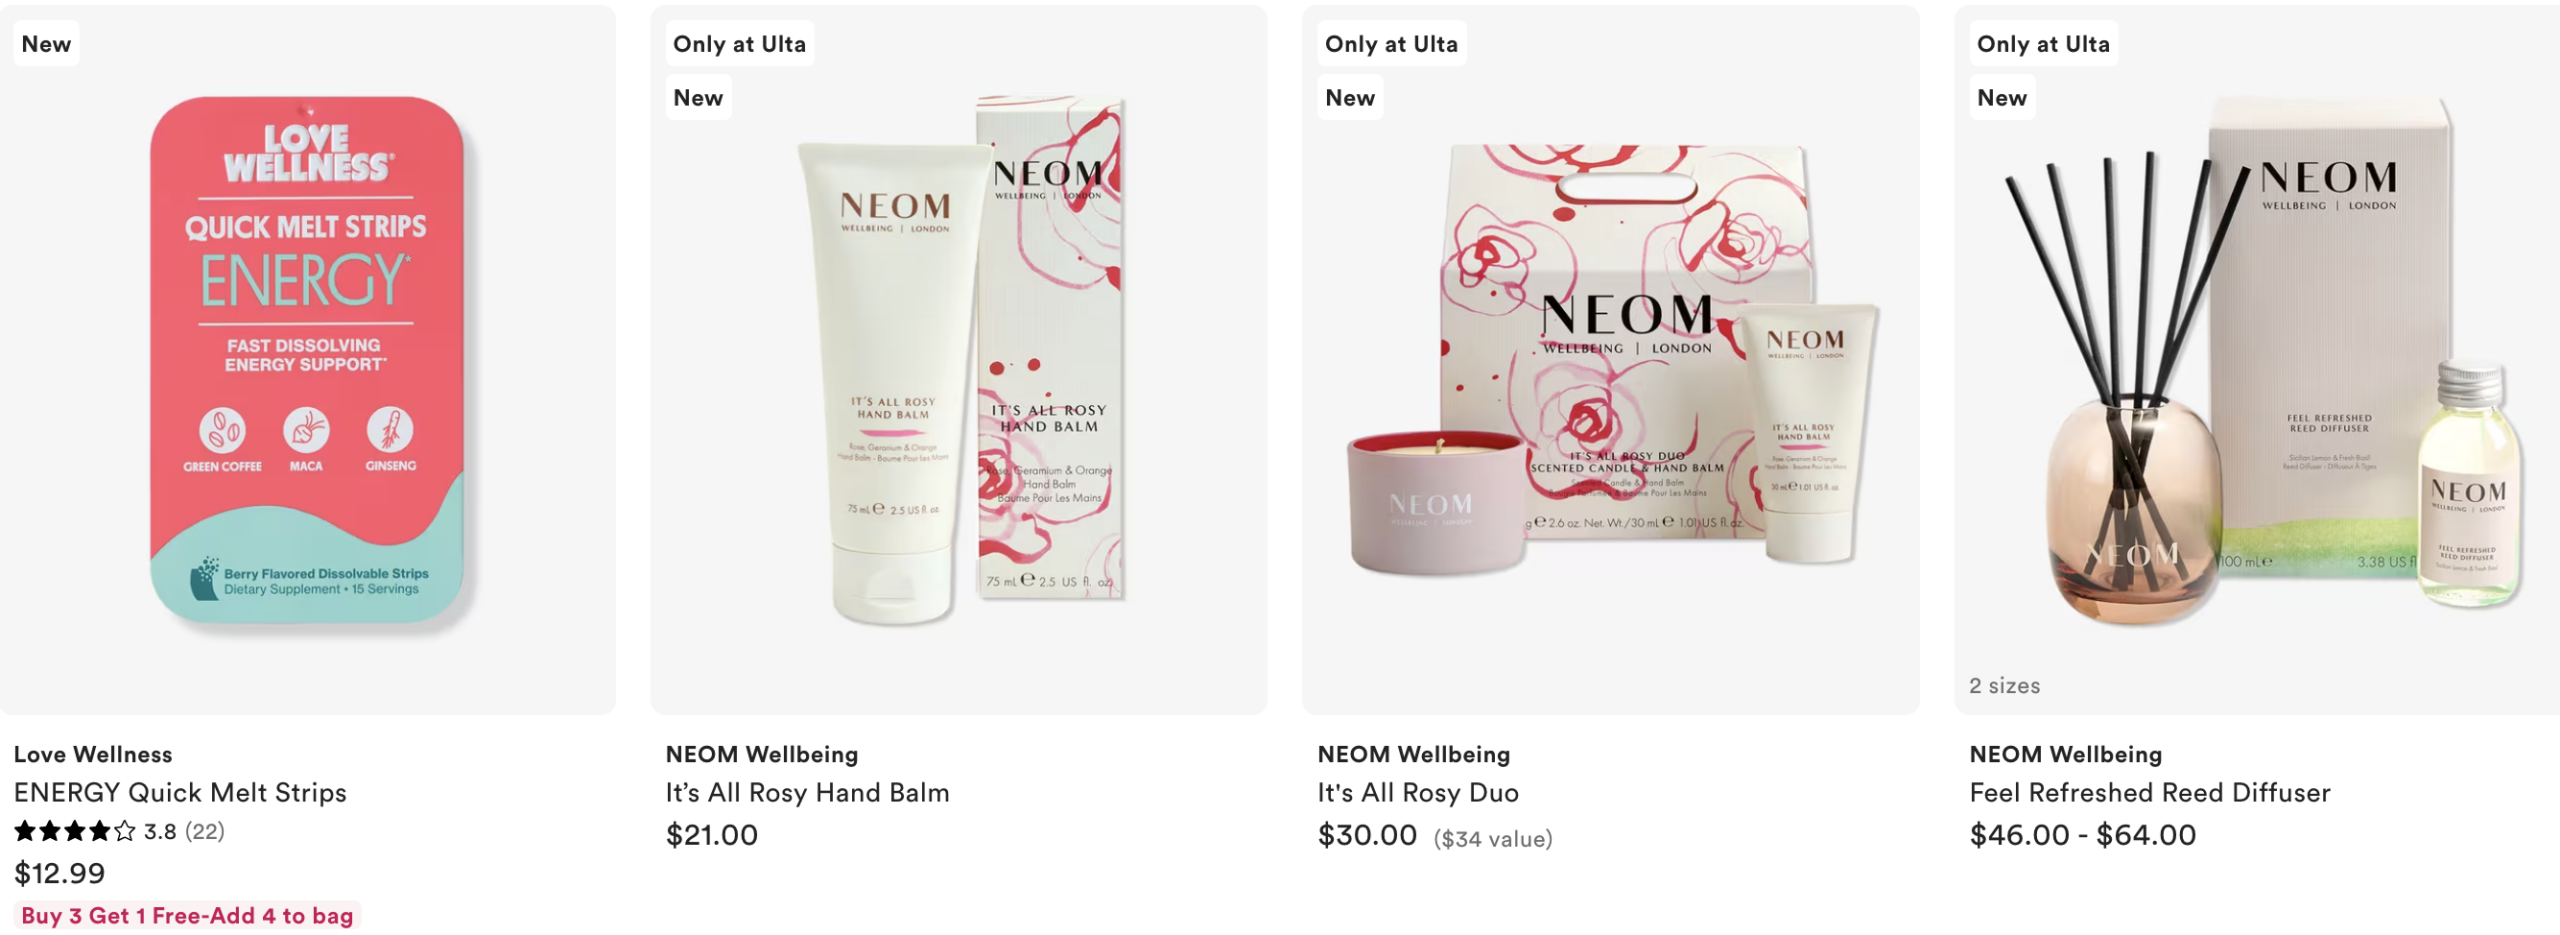Click Only at Ulta badge on Reed Diffuser
This screenshot has height=935, width=2560.
tap(2043, 44)
